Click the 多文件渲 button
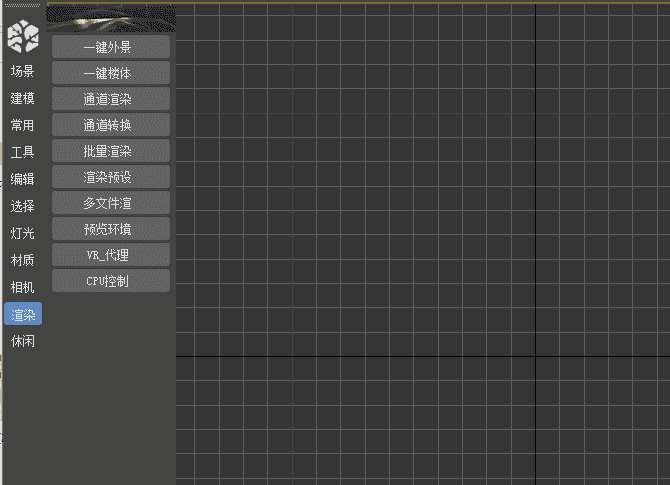Viewport: 670px width, 485px height. (x=111, y=203)
